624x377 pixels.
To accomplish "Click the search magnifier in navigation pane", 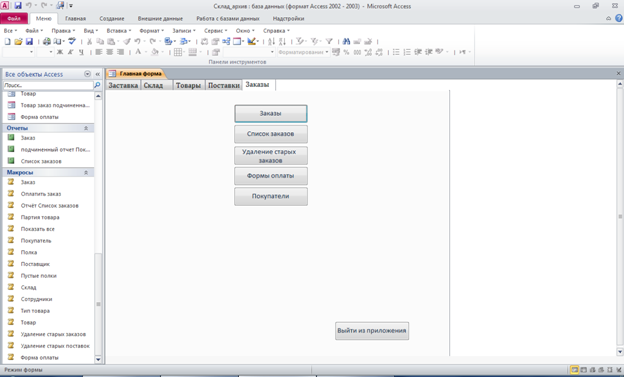I will 97,85.
